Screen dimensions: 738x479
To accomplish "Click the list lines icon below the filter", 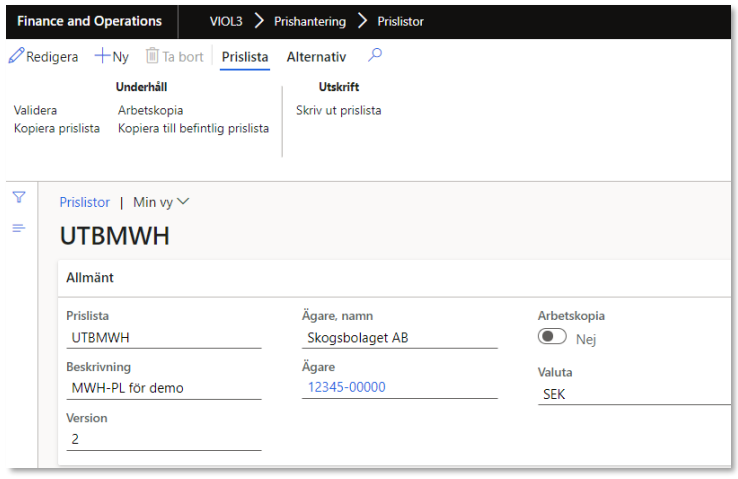I will point(18,229).
